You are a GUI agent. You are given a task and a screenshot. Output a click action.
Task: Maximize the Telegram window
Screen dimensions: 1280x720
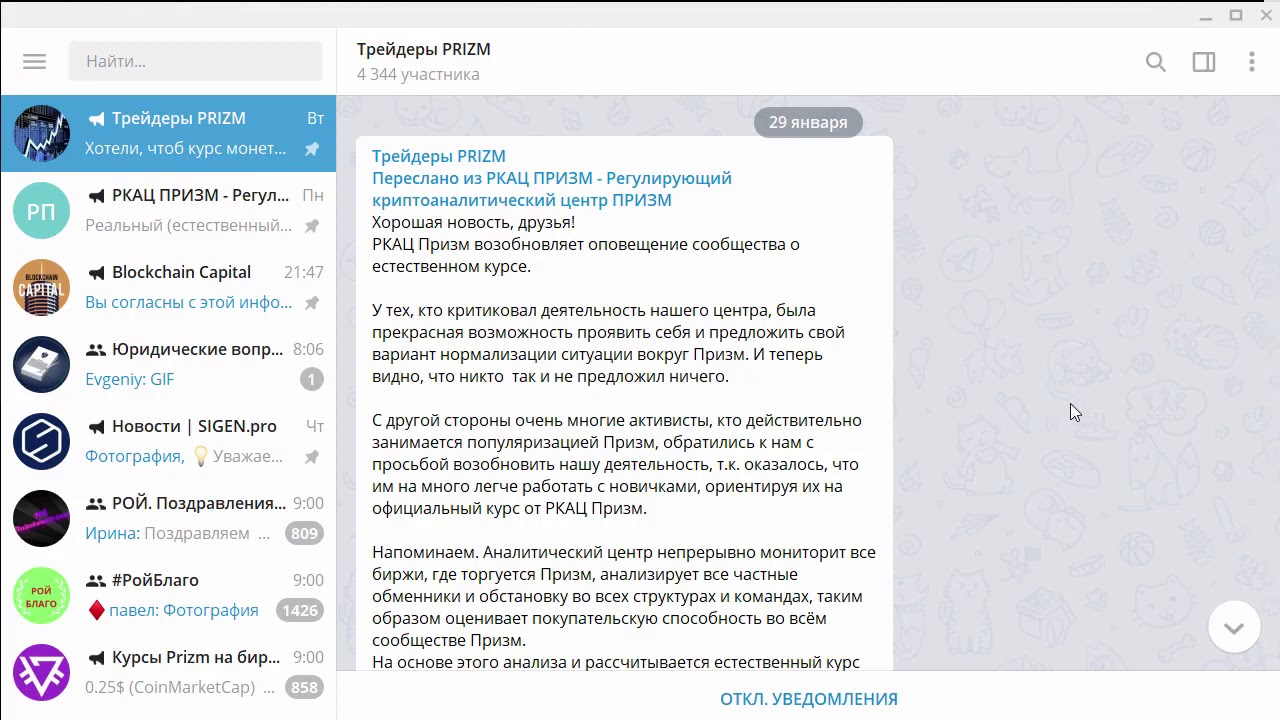click(x=1236, y=15)
